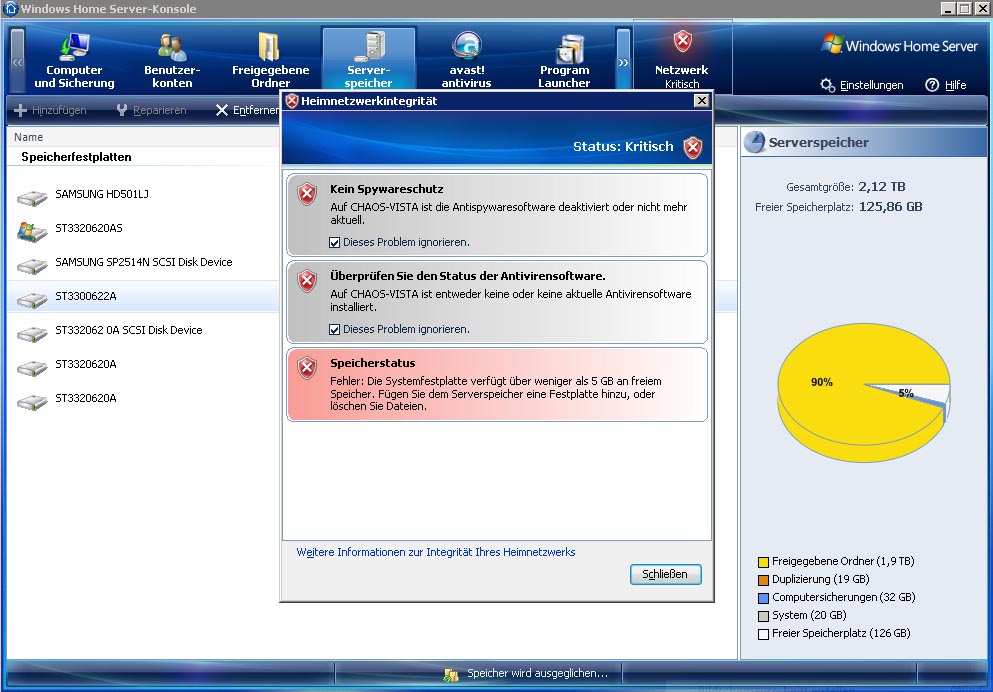
Task: Click the Speicherstatus error heading
Action: [372, 363]
